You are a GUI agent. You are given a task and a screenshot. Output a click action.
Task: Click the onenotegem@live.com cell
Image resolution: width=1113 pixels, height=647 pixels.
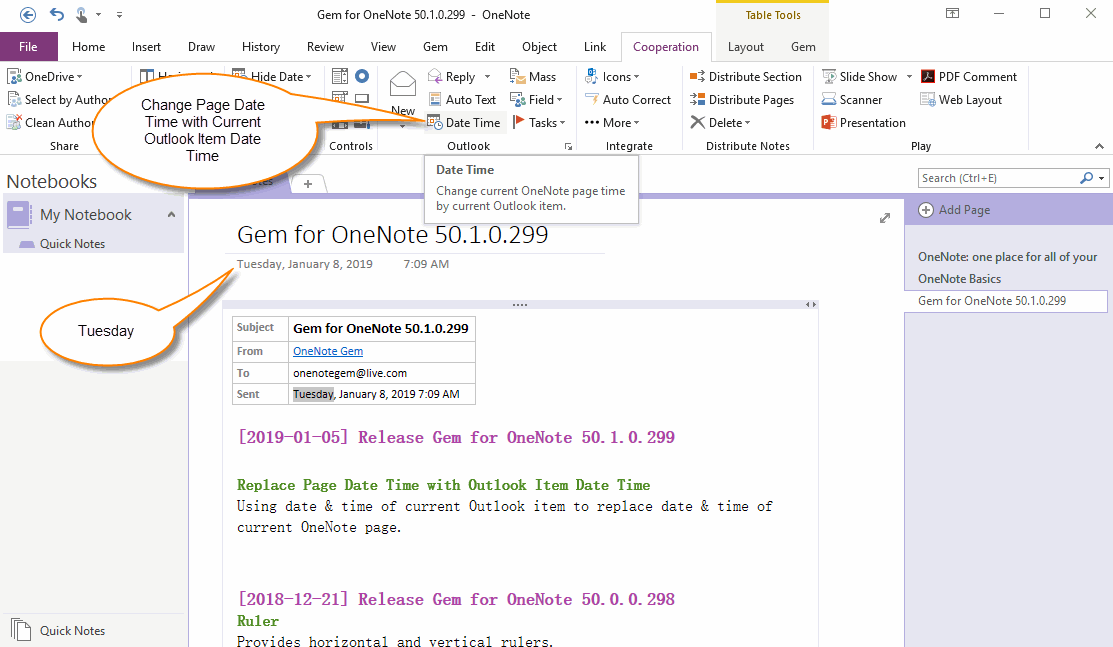(x=381, y=373)
